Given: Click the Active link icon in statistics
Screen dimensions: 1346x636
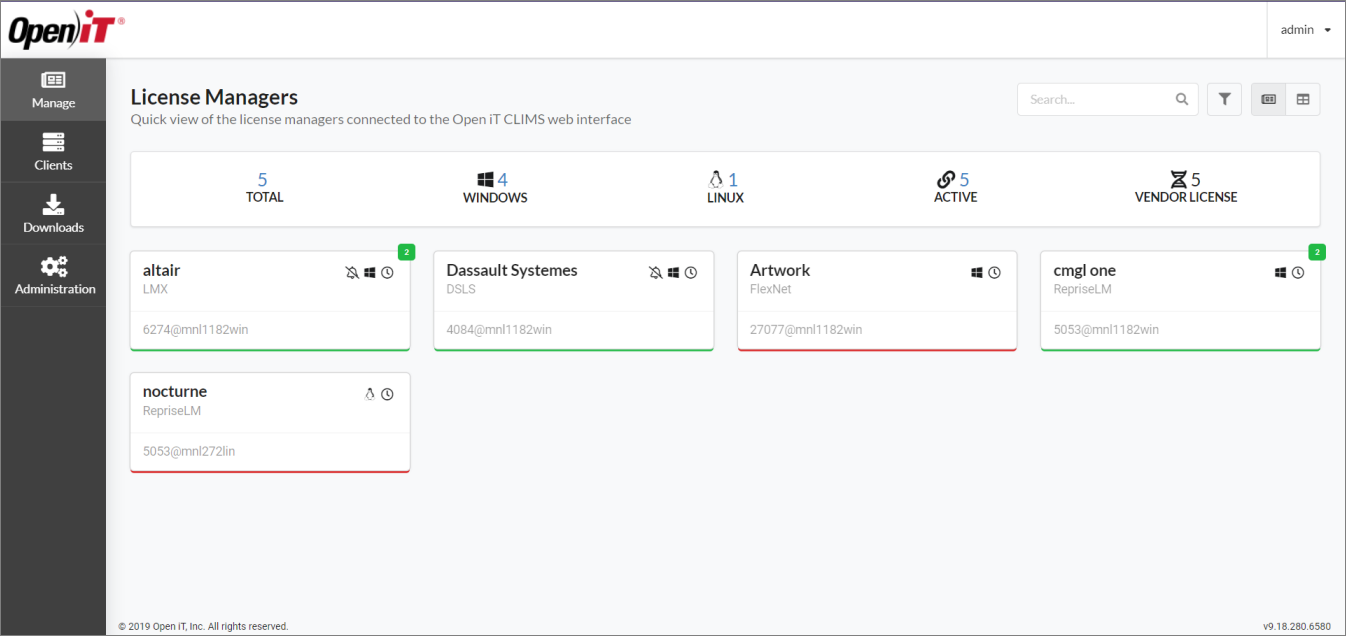Looking at the screenshot, I should [x=946, y=180].
